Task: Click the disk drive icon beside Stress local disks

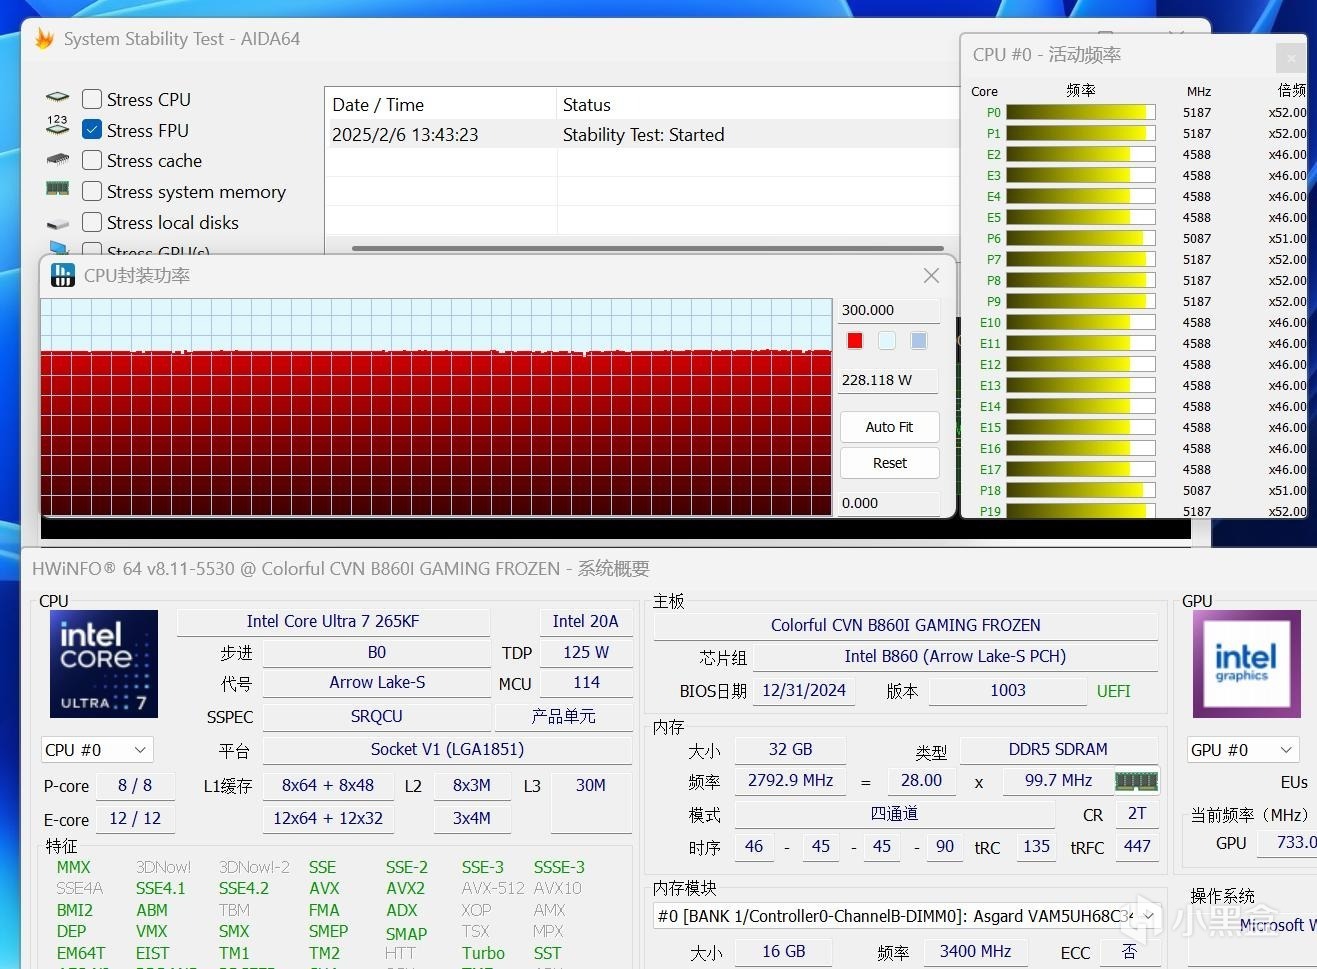Action: point(58,224)
